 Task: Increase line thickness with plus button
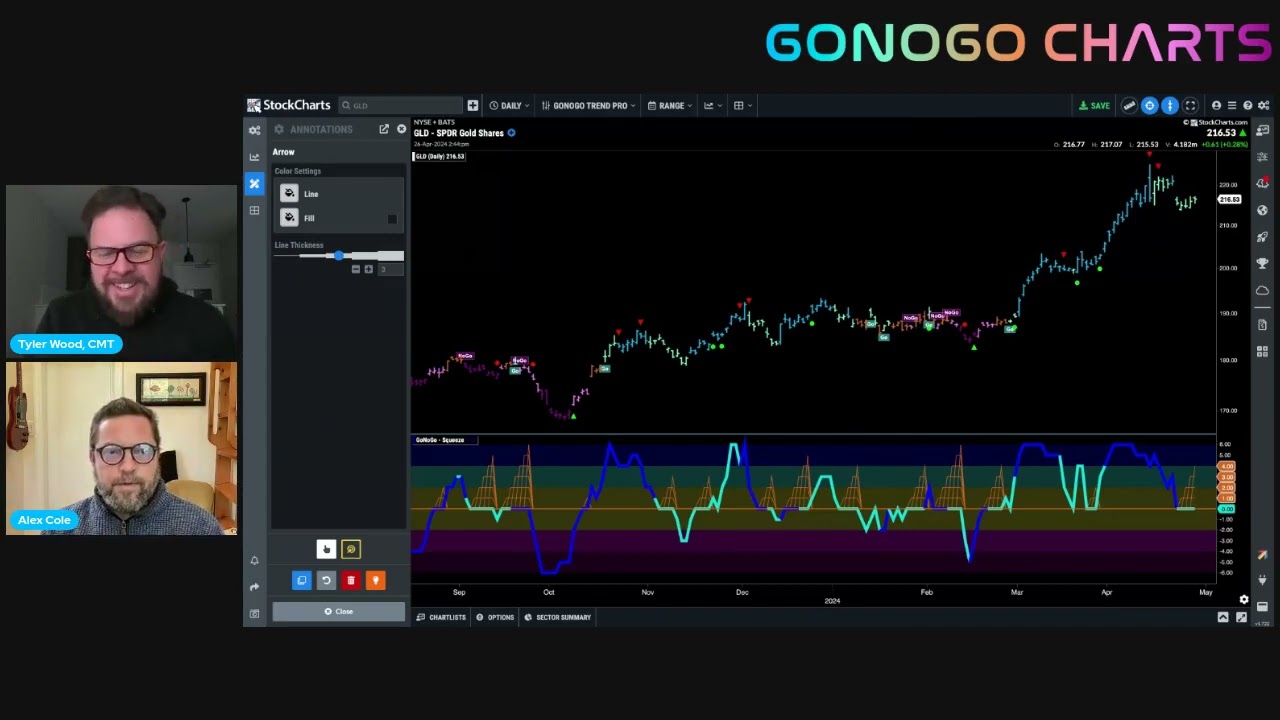[368, 269]
